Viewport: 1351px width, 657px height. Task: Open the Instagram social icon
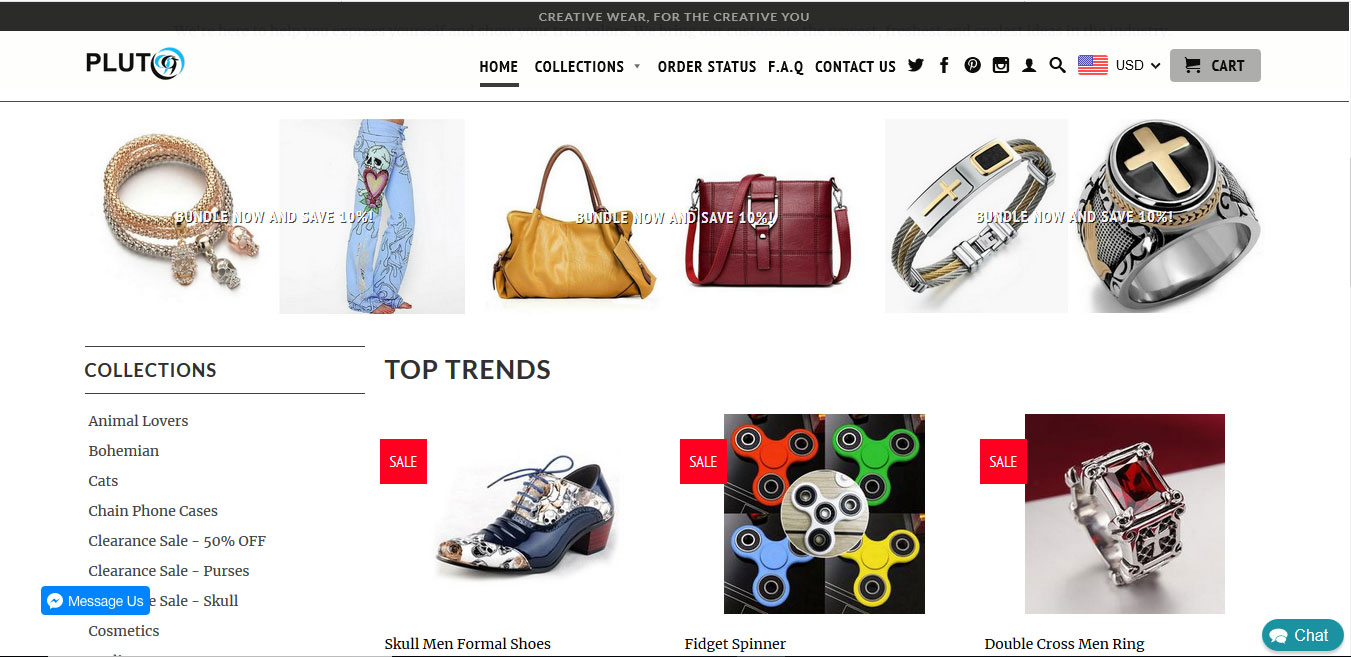(1001, 65)
